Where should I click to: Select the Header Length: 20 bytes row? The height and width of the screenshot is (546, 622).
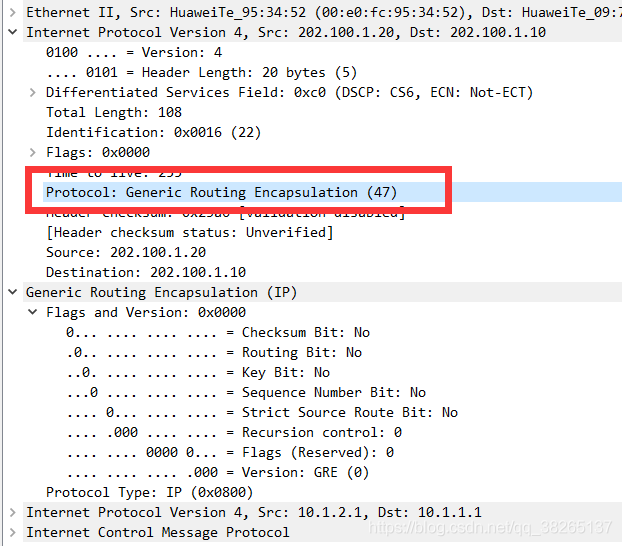[x=202, y=73]
